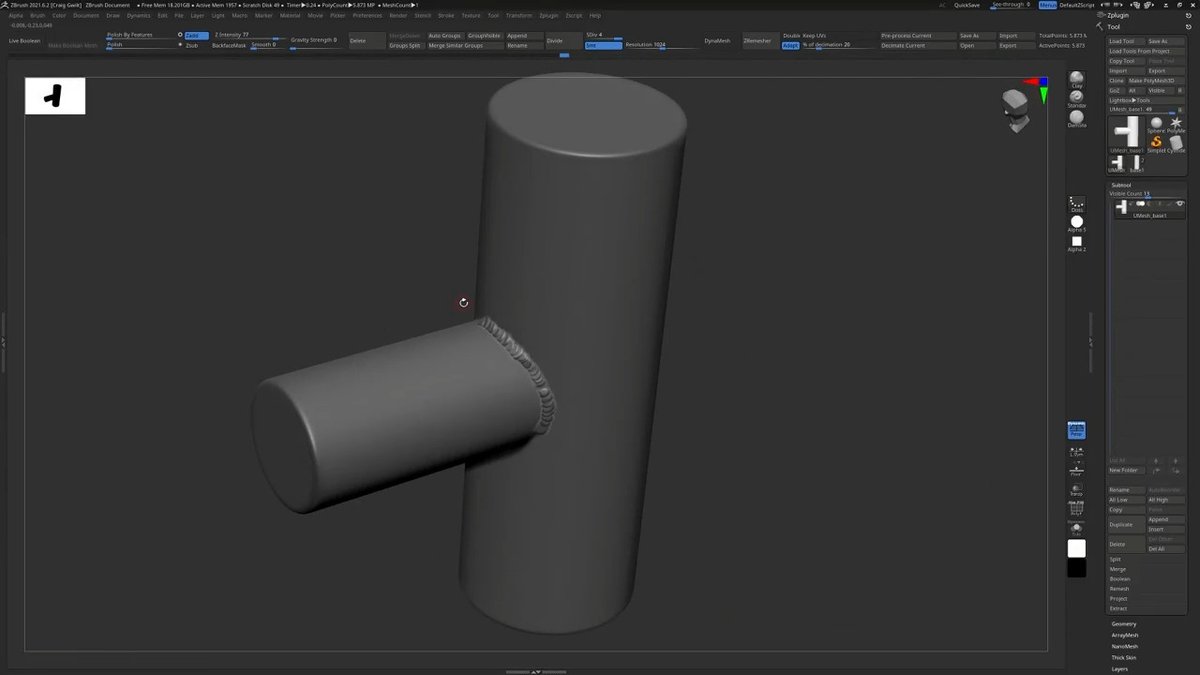The image size is (1200, 675).
Task: Toggle Zadd drawing mode
Action: [196, 35]
